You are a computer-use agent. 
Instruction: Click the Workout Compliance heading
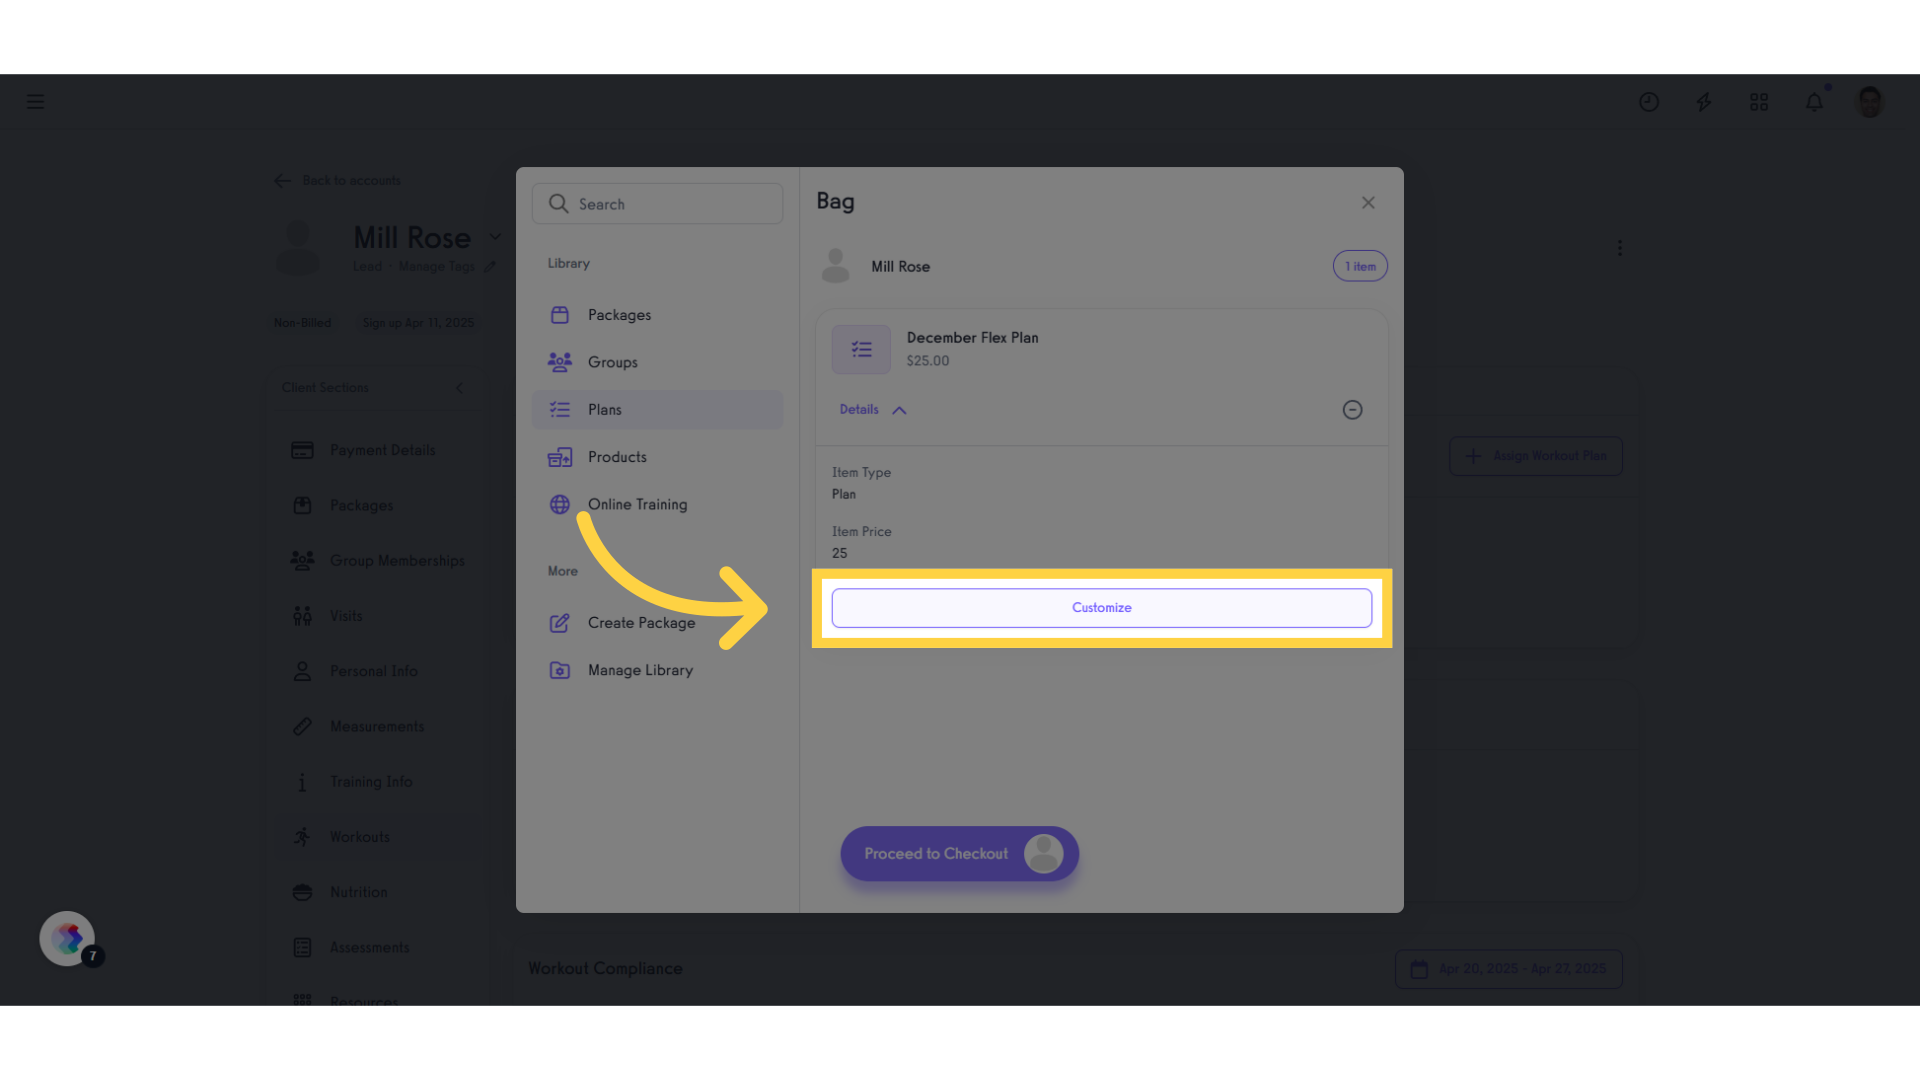coord(605,968)
